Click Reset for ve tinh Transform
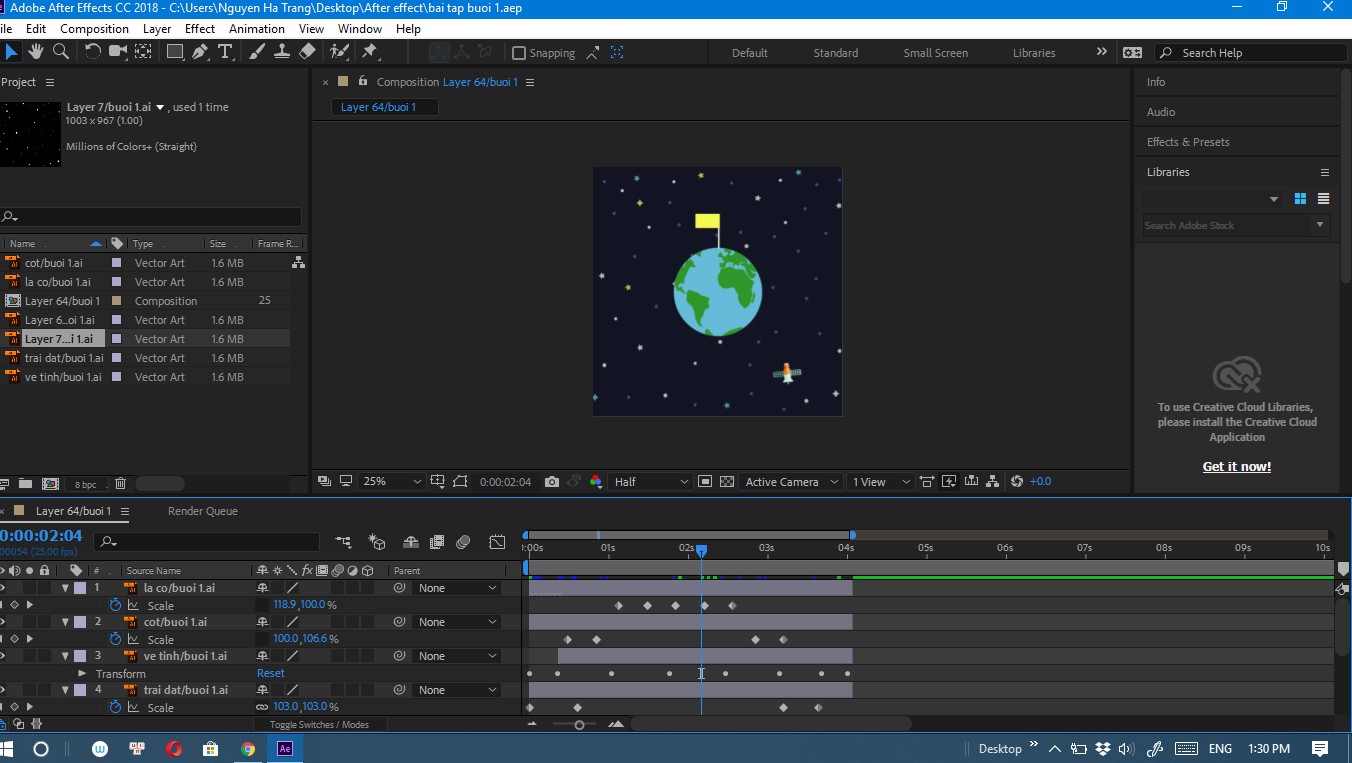Viewport: 1352px width, 763px height. pos(271,673)
